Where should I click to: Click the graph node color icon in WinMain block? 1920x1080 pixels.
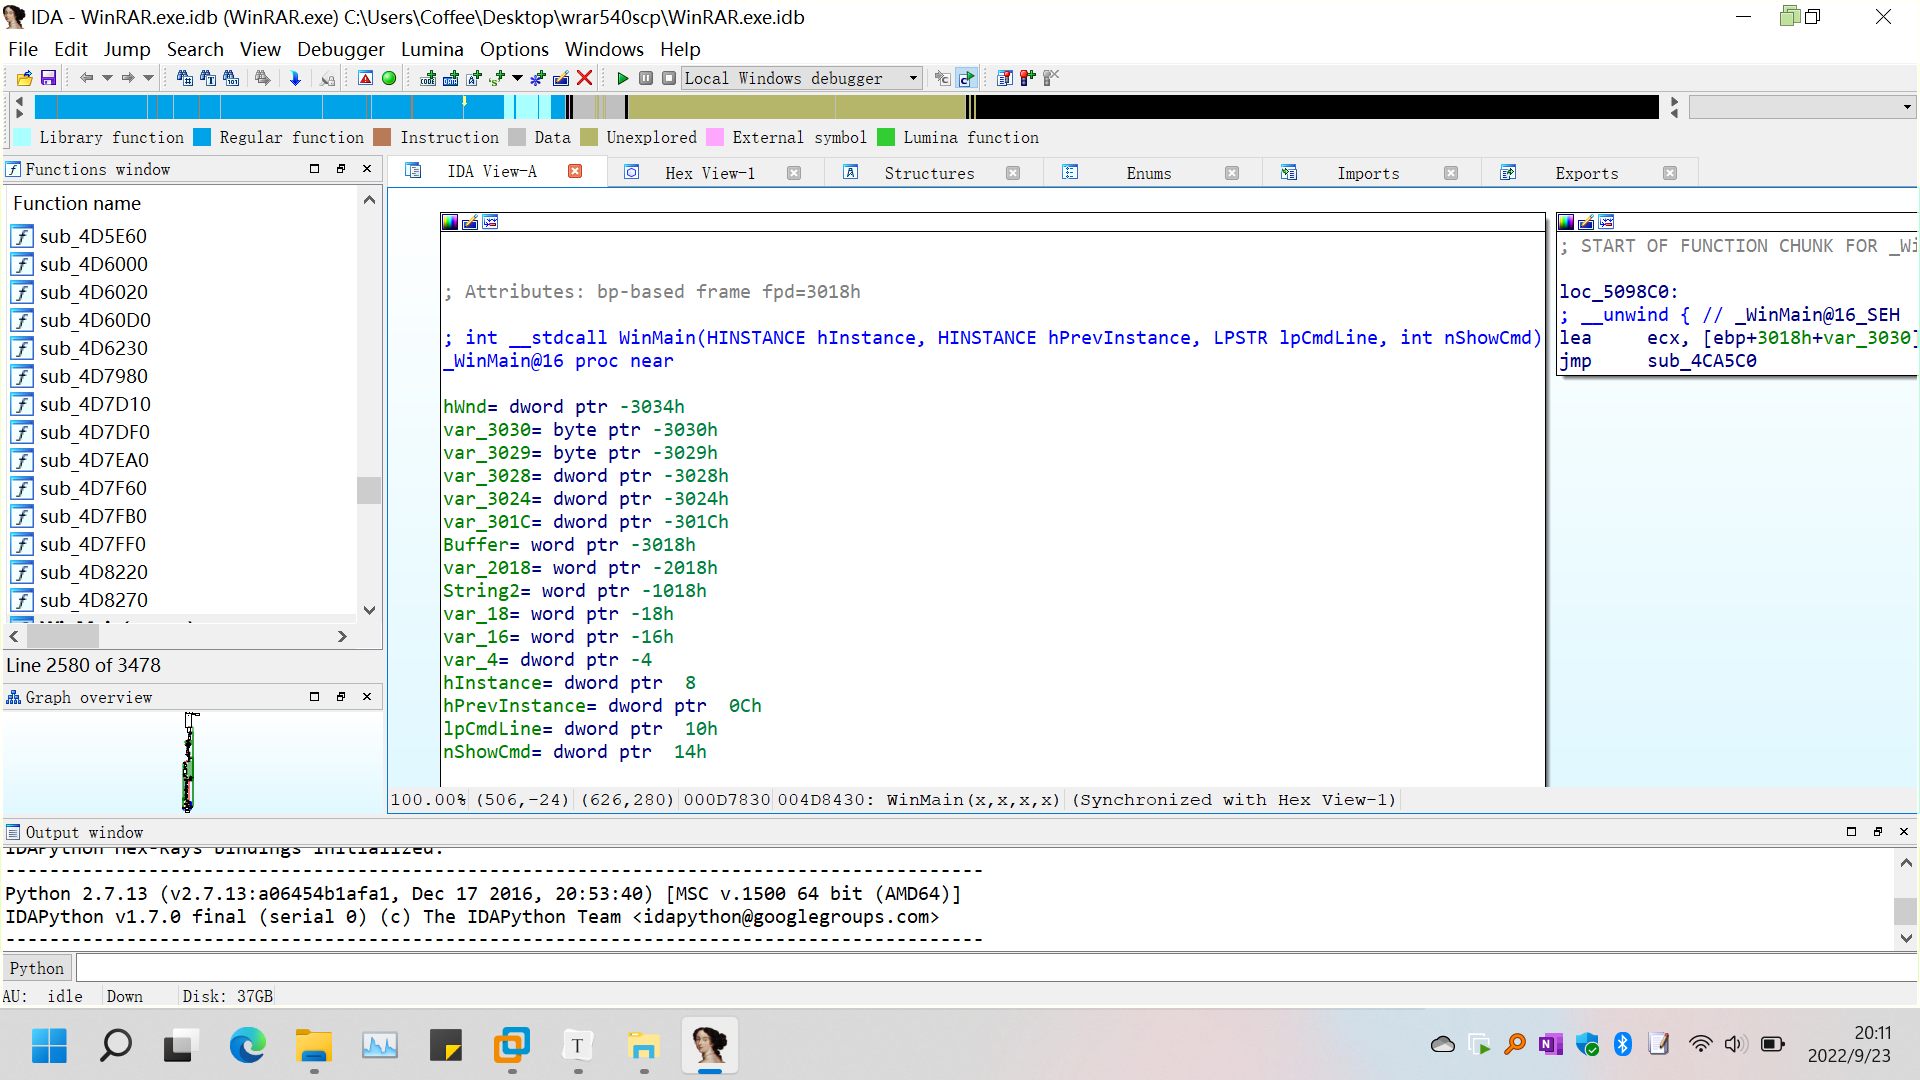point(450,222)
